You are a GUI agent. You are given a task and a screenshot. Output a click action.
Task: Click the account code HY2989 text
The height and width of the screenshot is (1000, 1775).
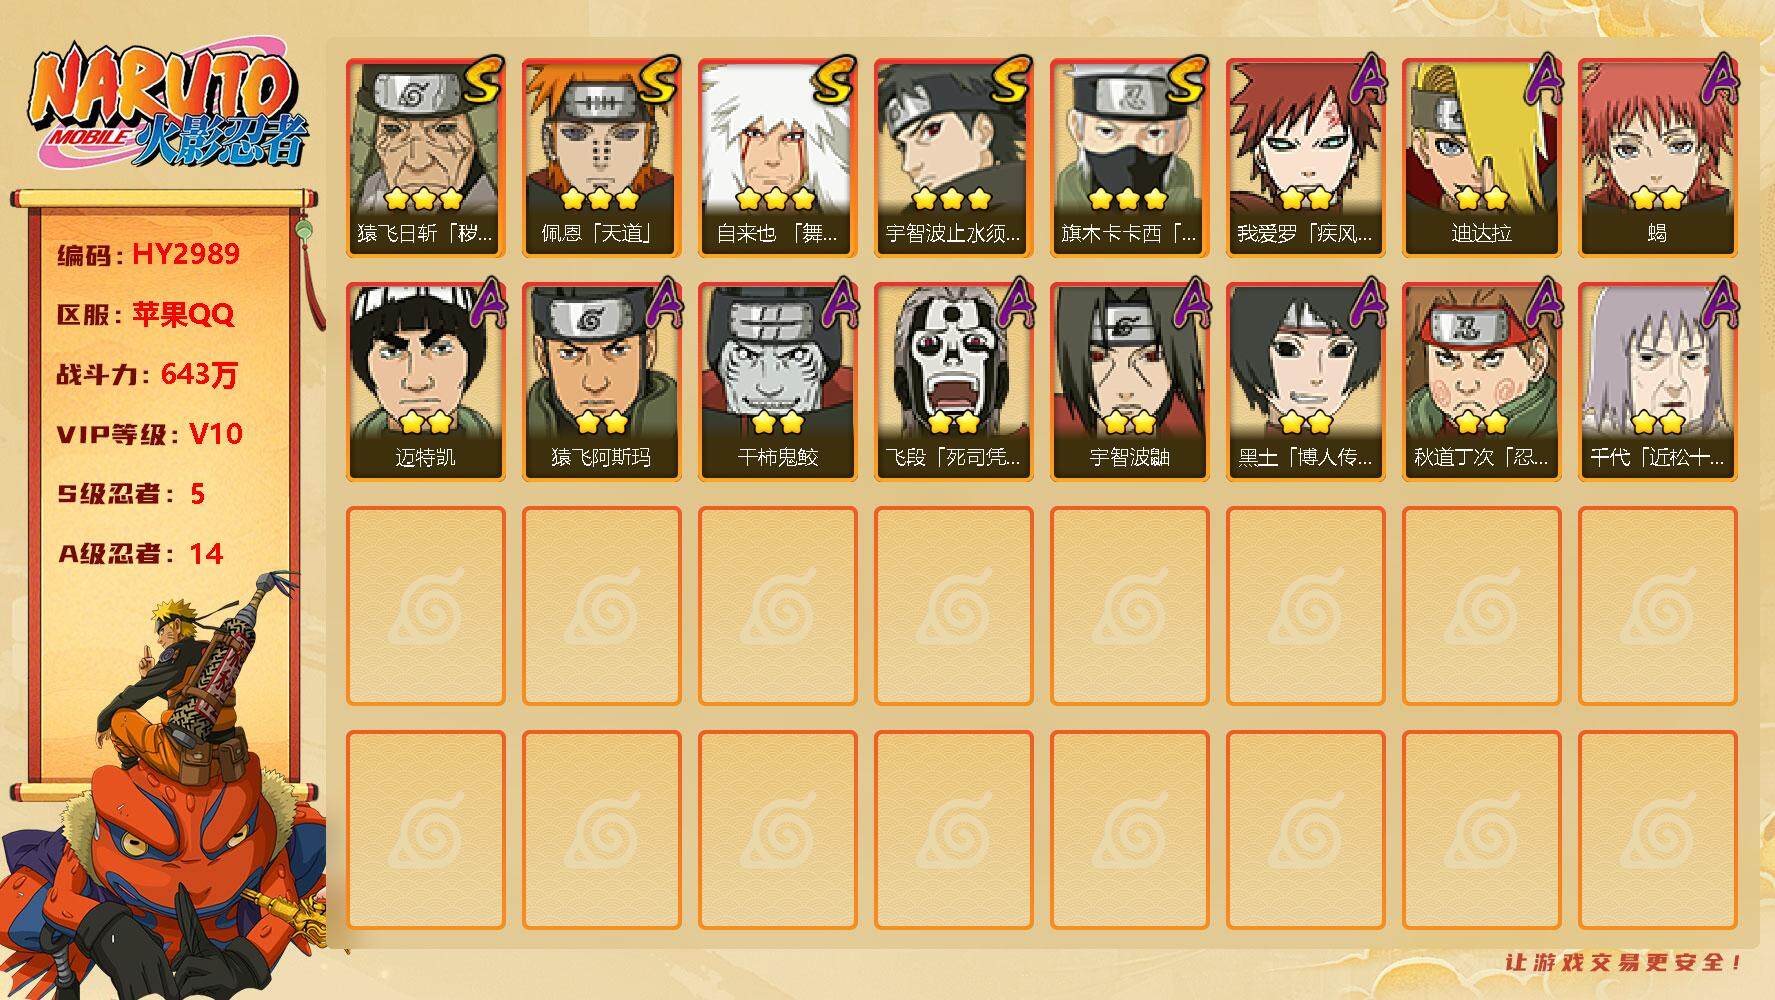(x=186, y=254)
